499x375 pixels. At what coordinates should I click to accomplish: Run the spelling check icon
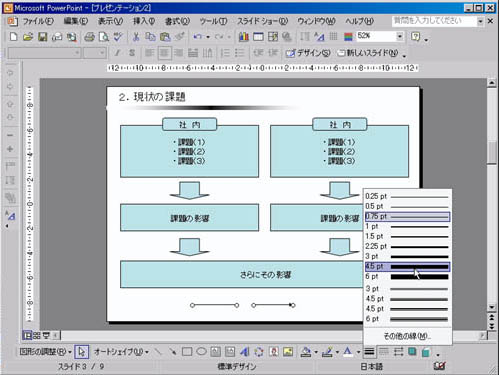[x=118, y=37]
